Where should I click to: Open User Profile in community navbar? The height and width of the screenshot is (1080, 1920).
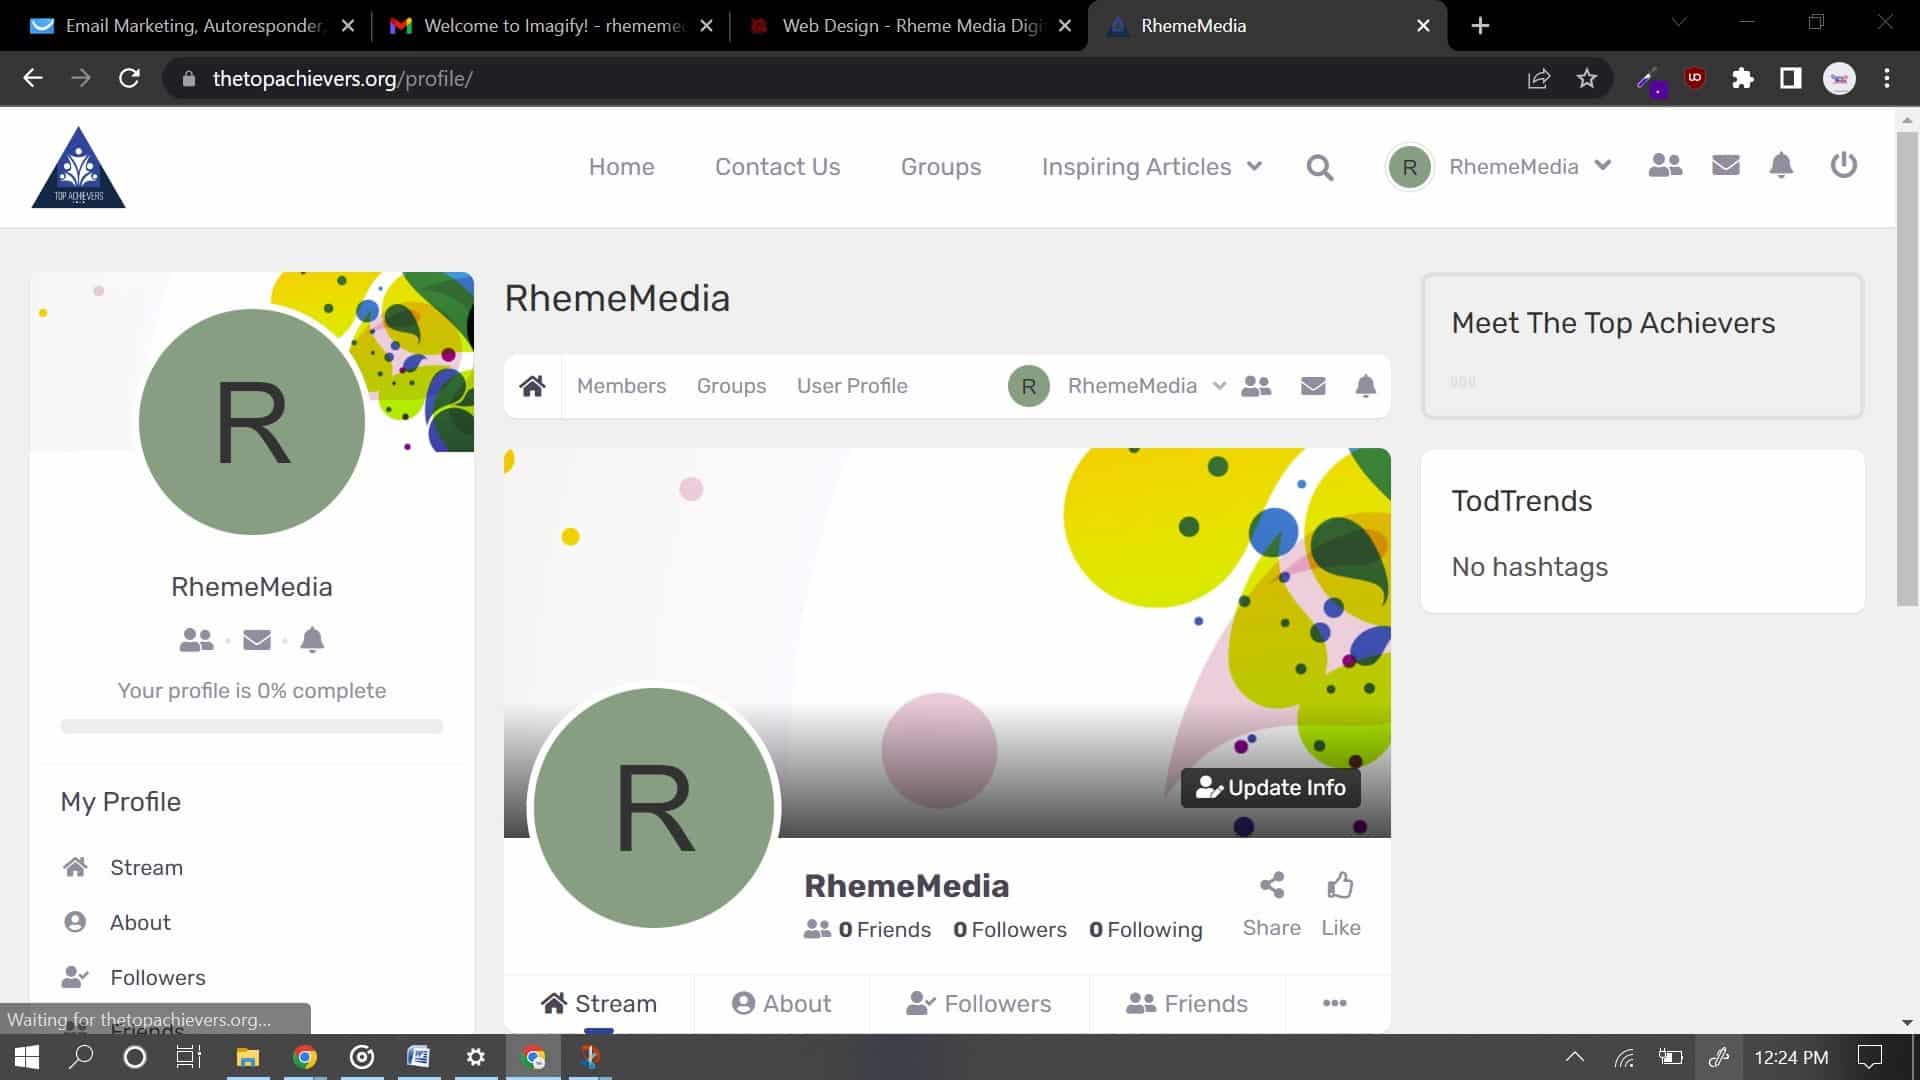852,386
